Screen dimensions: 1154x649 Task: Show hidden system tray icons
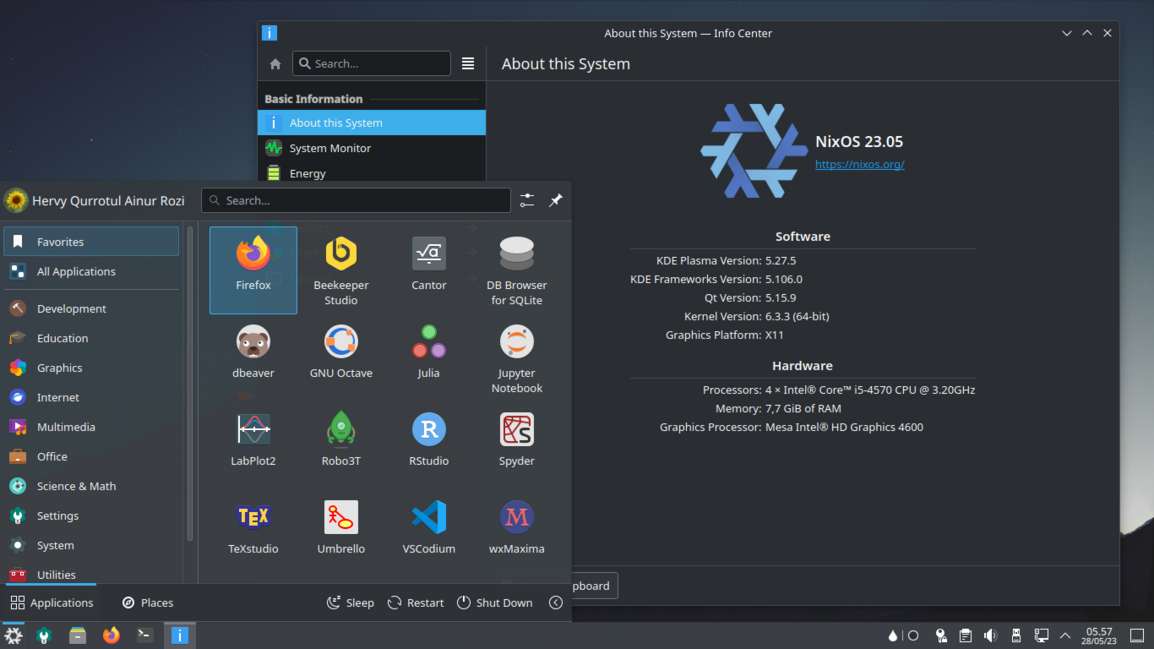tap(1065, 636)
